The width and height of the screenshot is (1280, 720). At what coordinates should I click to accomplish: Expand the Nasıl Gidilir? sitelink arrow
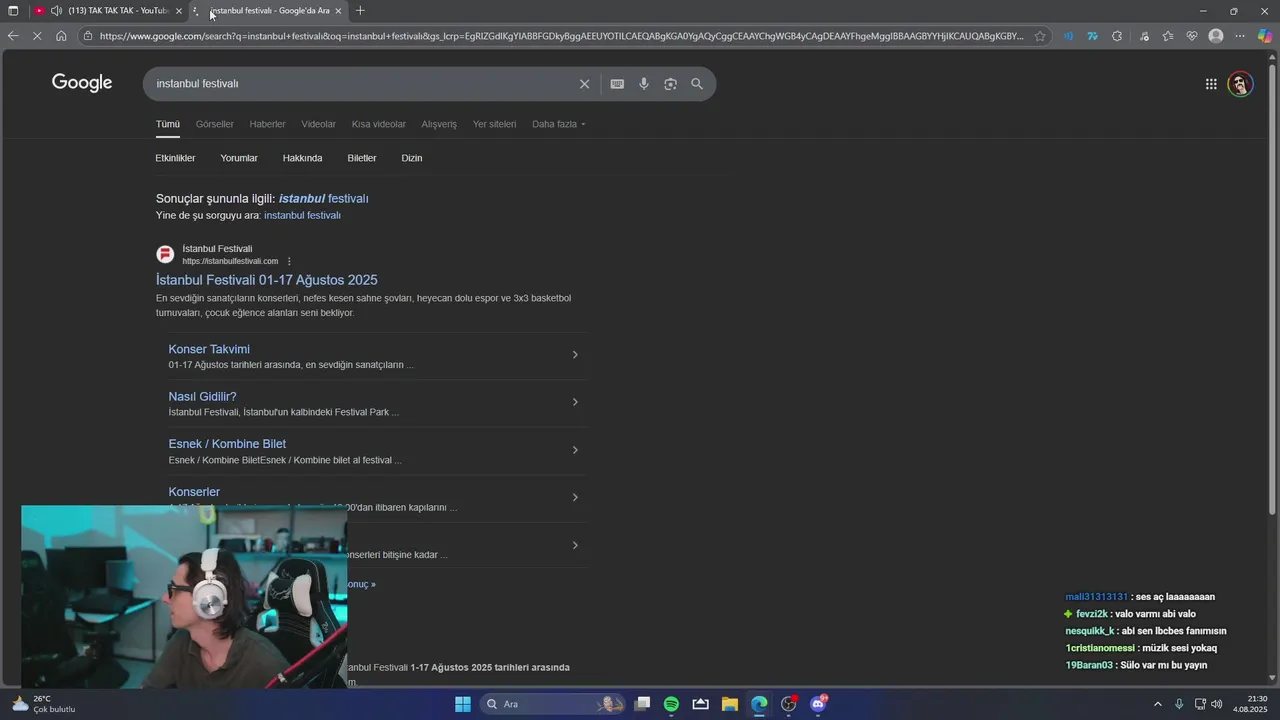pyautogui.click(x=575, y=402)
